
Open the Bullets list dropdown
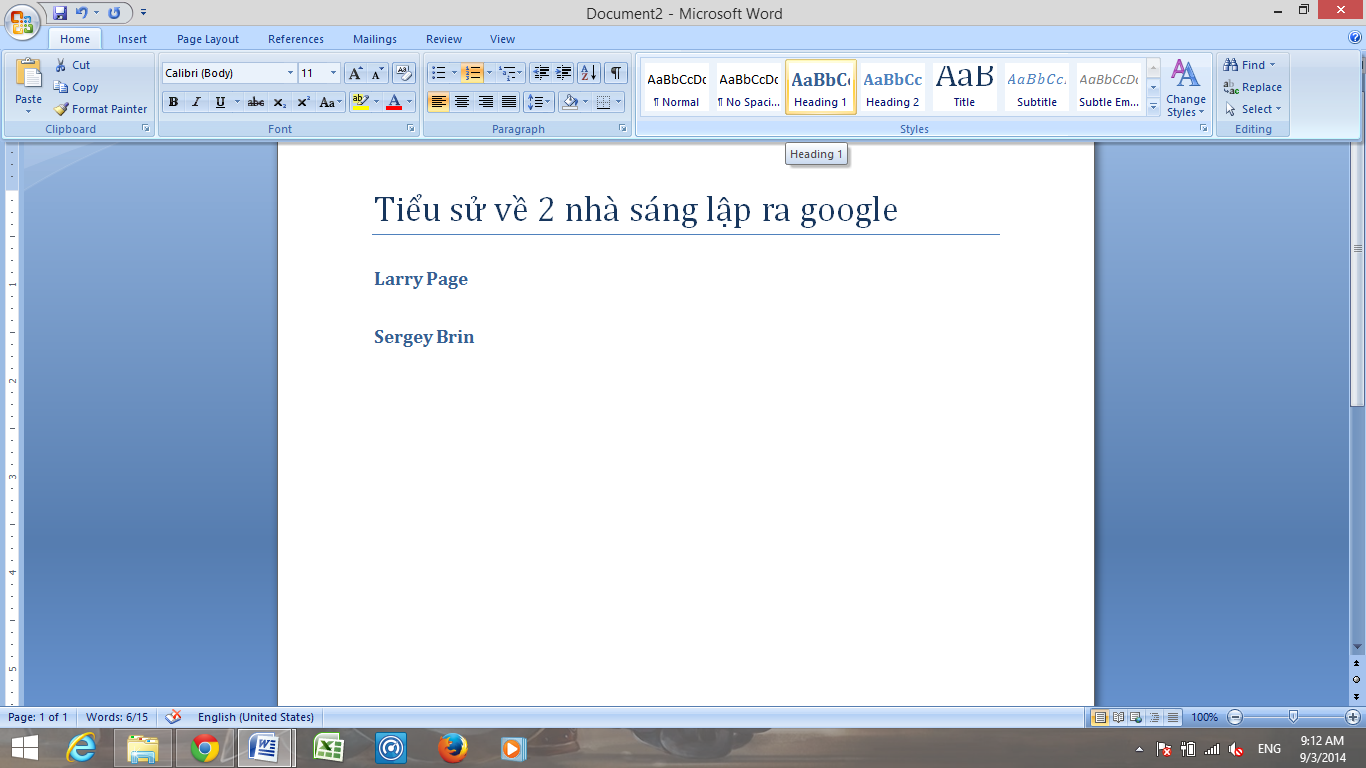[454, 73]
